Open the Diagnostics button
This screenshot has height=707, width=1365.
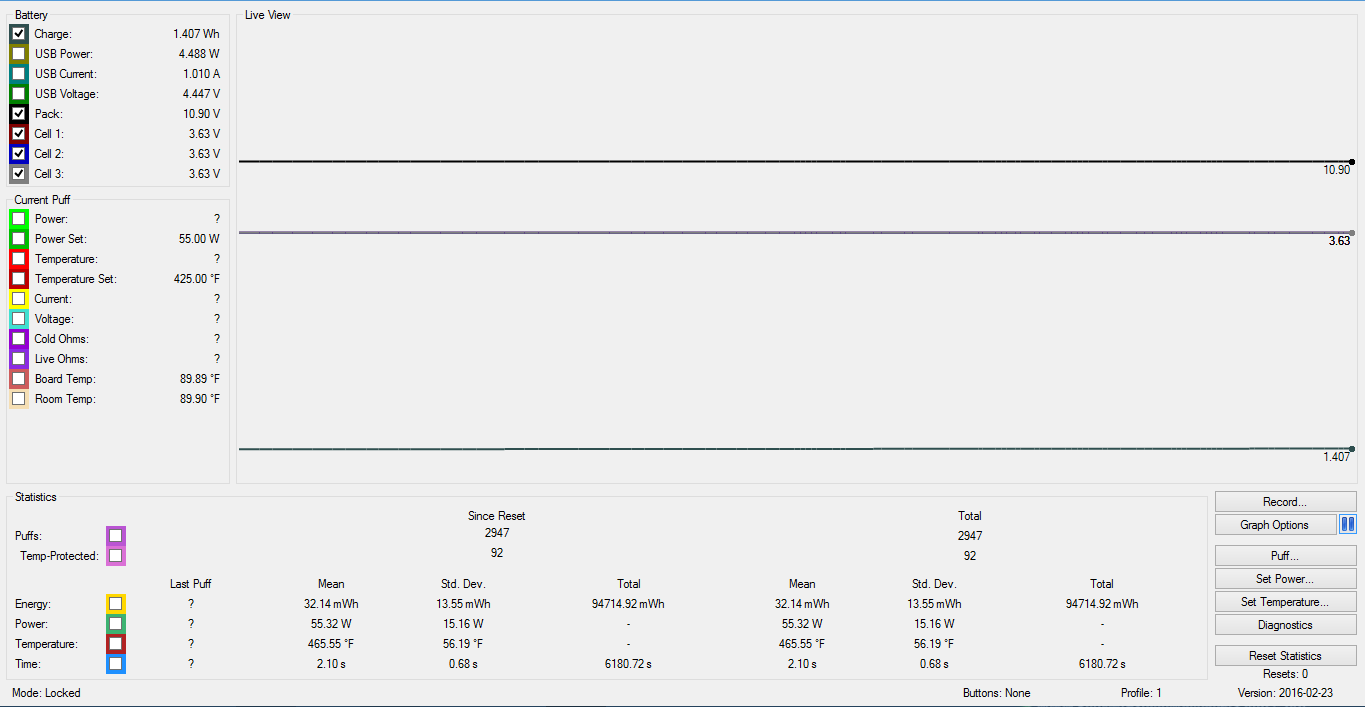1285,625
